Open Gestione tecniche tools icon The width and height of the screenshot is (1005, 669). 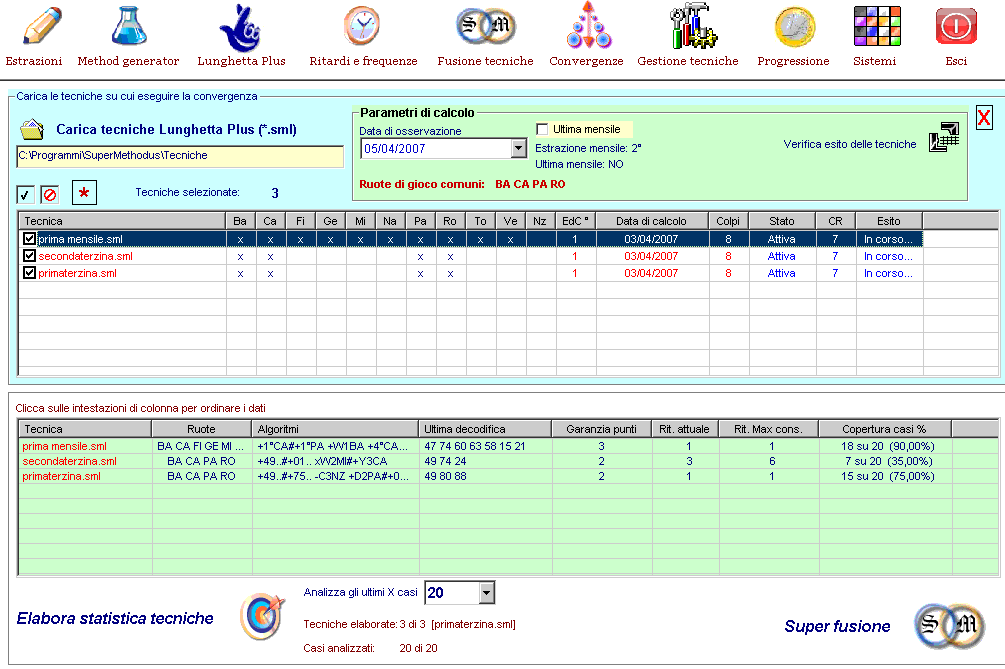click(x=692, y=26)
